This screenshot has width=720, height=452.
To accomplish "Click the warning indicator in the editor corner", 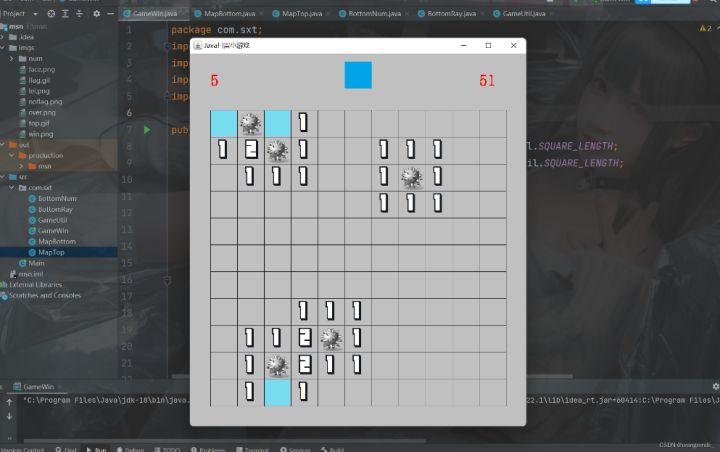I will click(701, 29).
